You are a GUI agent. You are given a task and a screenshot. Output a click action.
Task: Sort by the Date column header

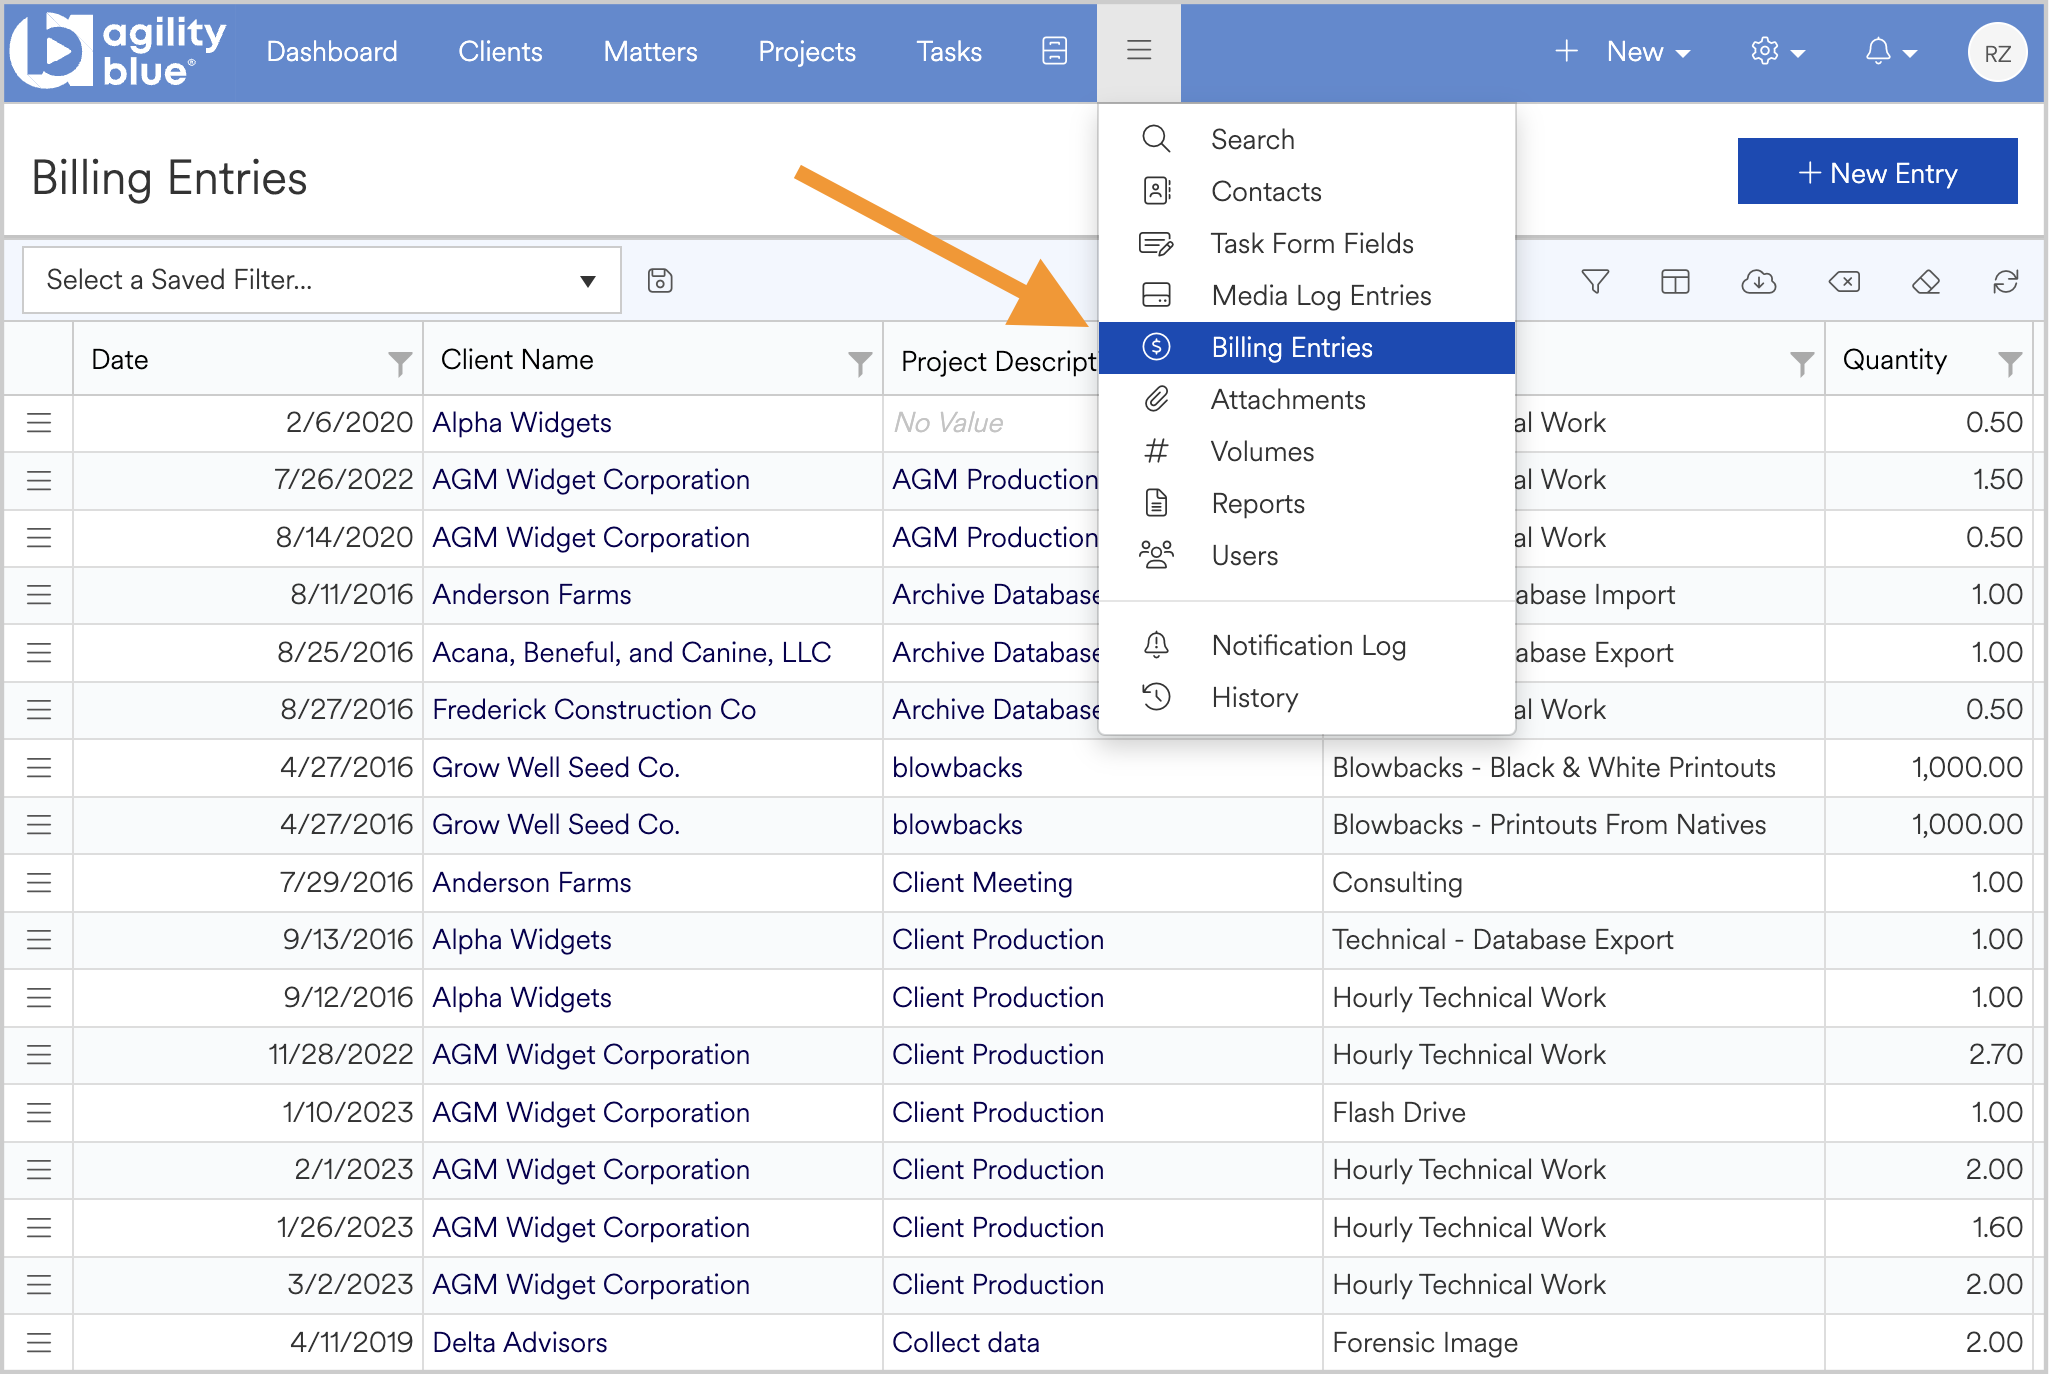(x=120, y=361)
